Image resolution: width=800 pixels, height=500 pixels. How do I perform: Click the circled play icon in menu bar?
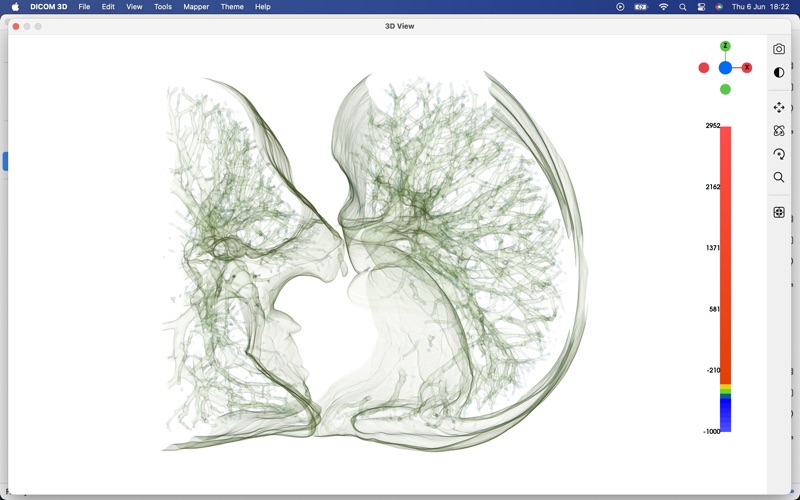tap(620, 7)
